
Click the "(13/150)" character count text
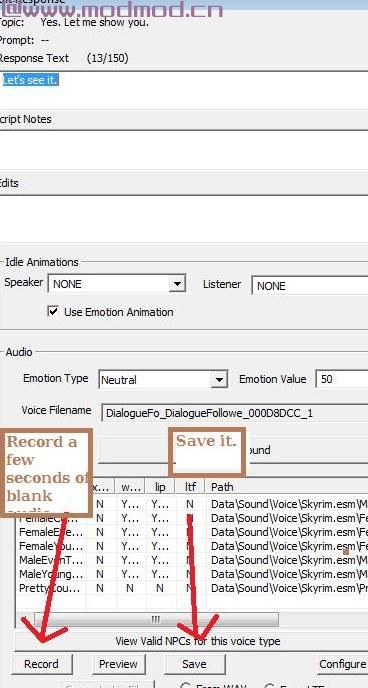pyautogui.click(x=107, y=58)
